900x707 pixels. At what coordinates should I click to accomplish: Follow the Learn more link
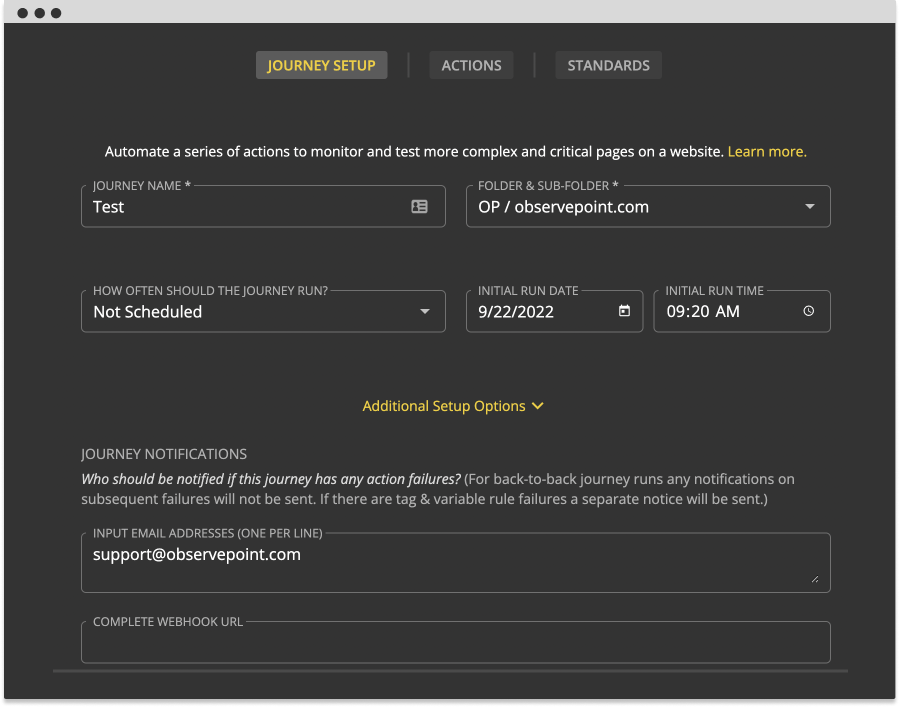click(x=767, y=152)
